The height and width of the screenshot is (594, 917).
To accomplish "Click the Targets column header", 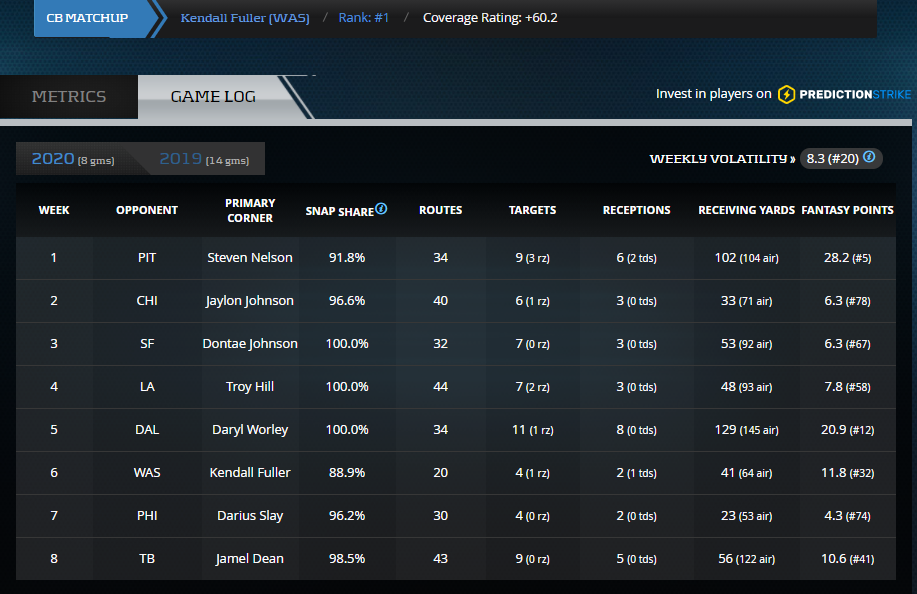I will click(x=532, y=211).
